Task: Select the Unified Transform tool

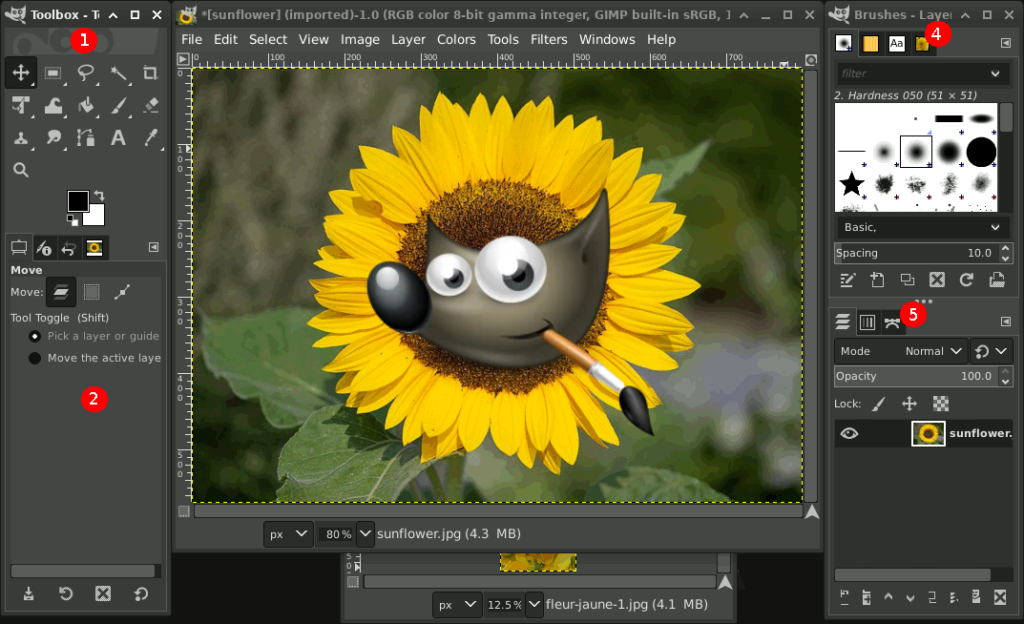Action: (21, 105)
